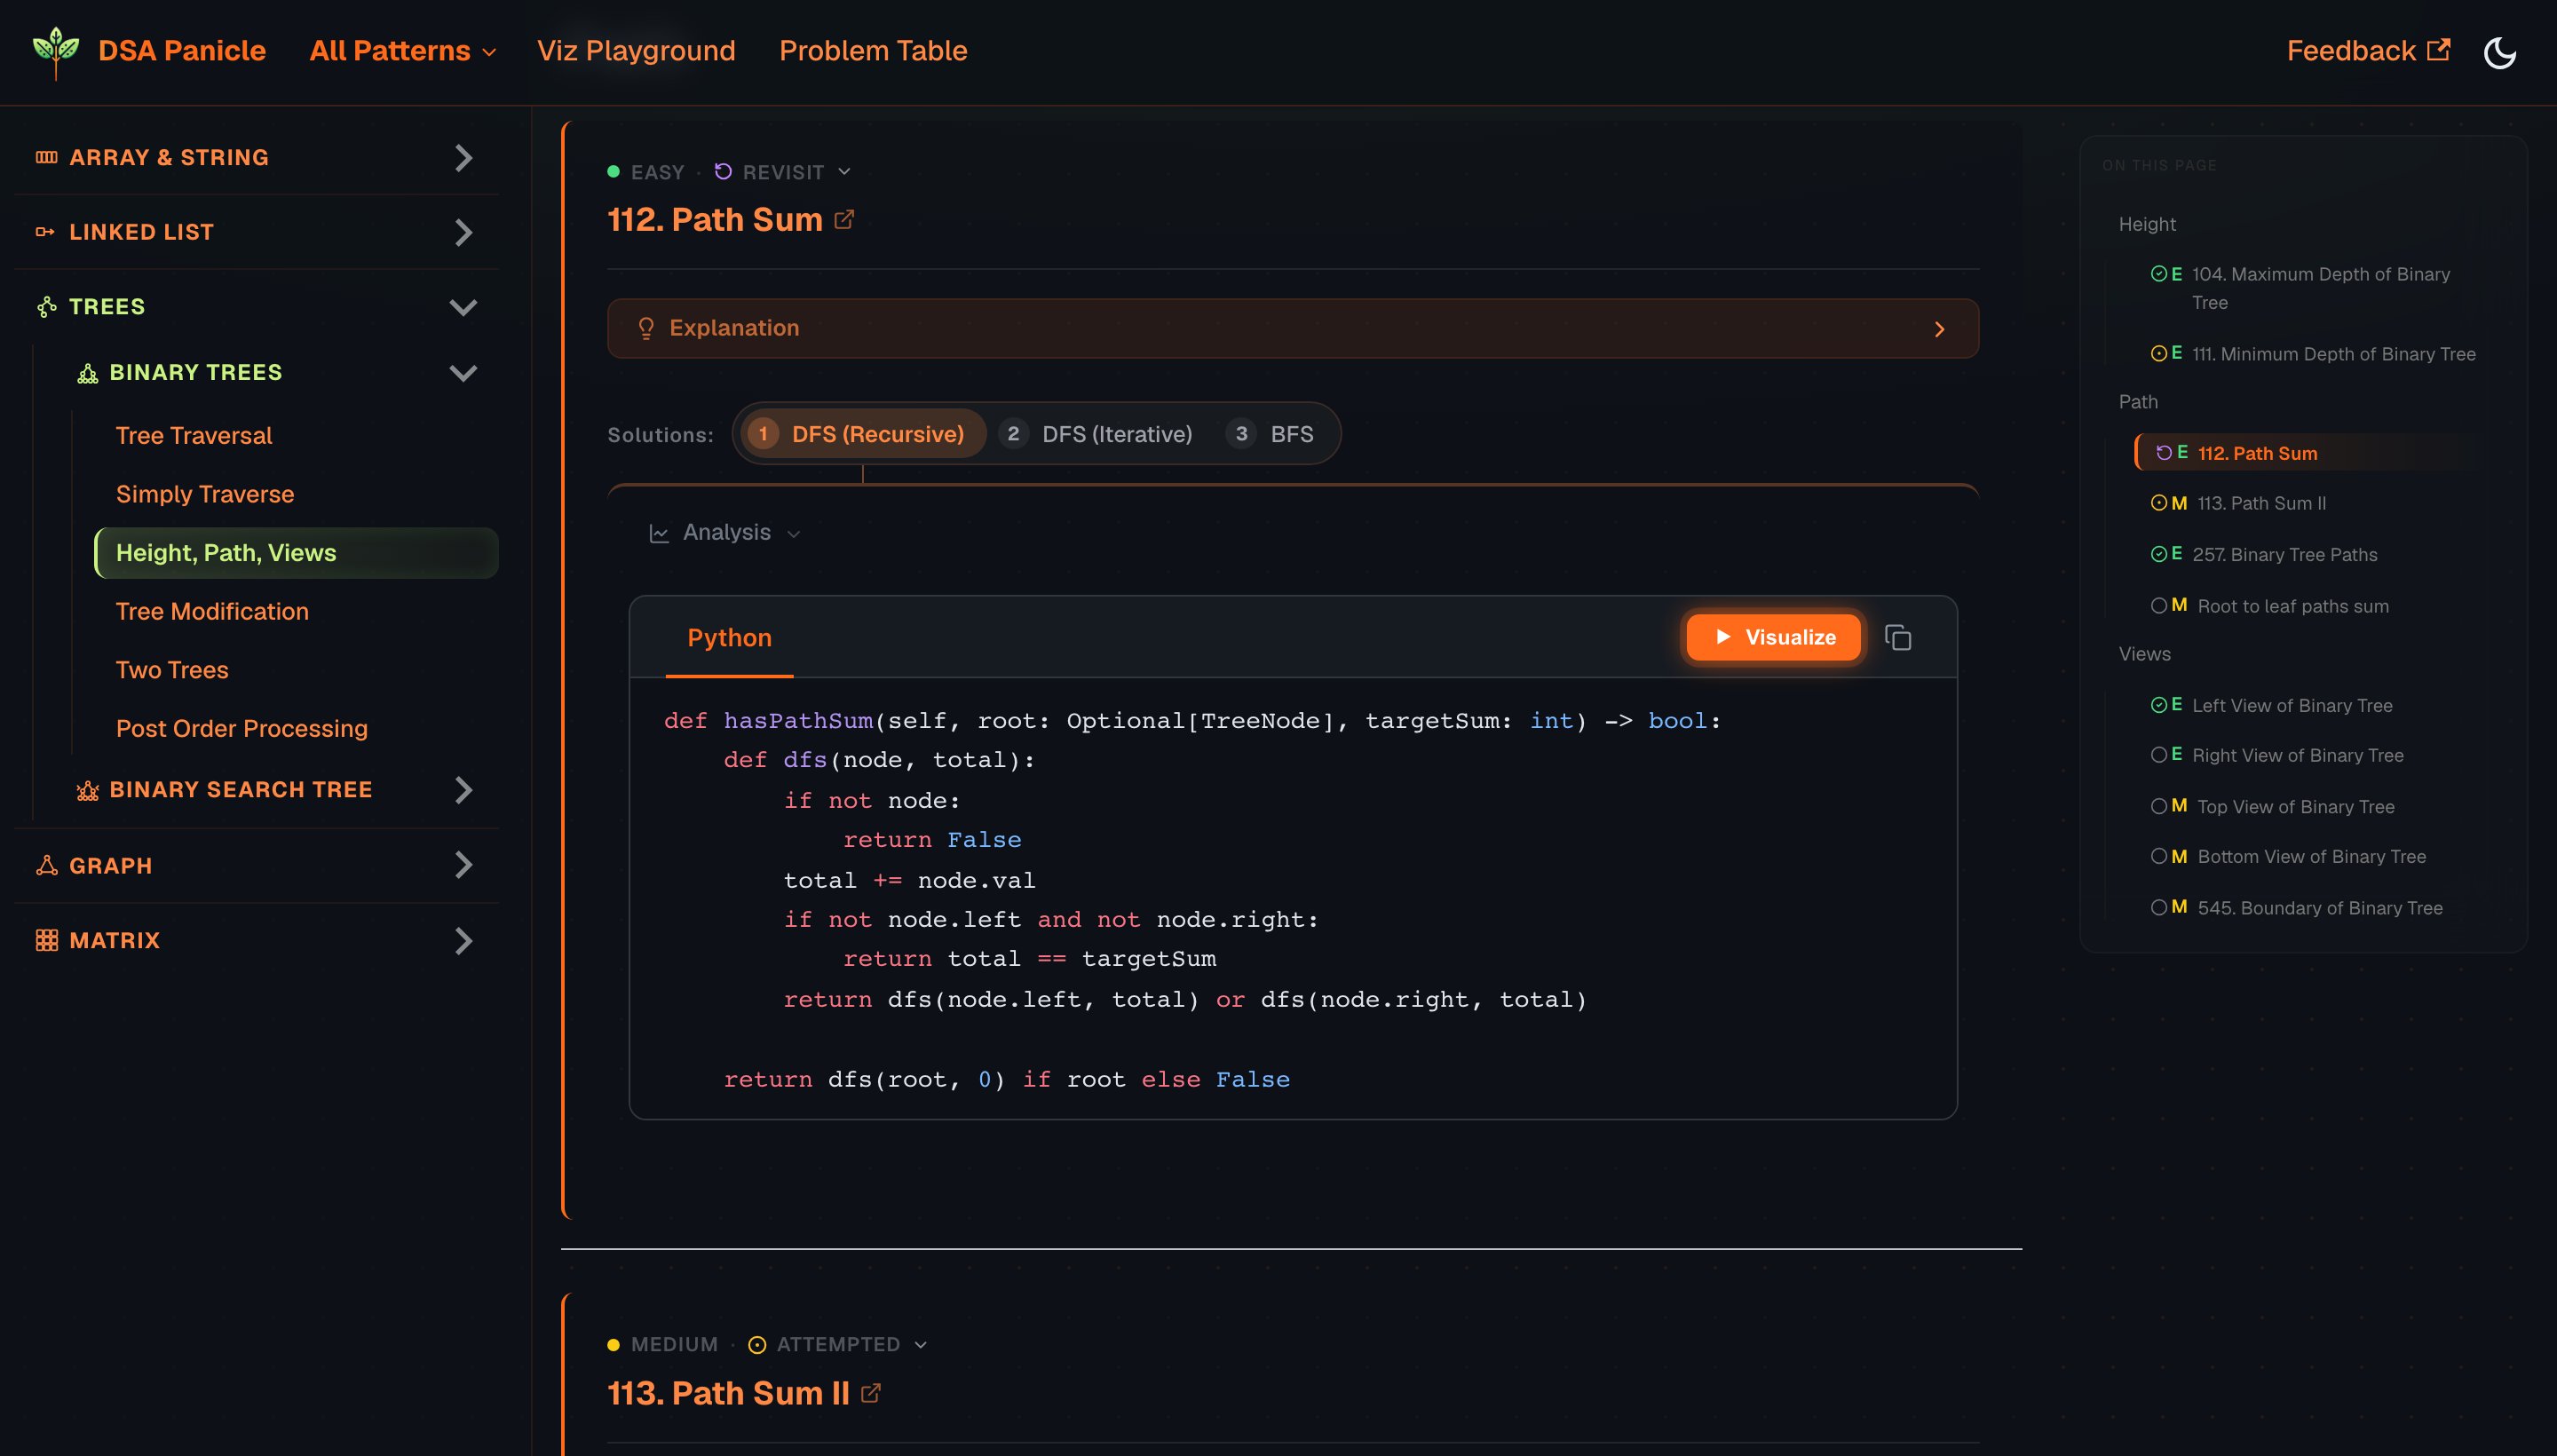Open the external link icon next to 113. Path Sum II

click(871, 1392)
